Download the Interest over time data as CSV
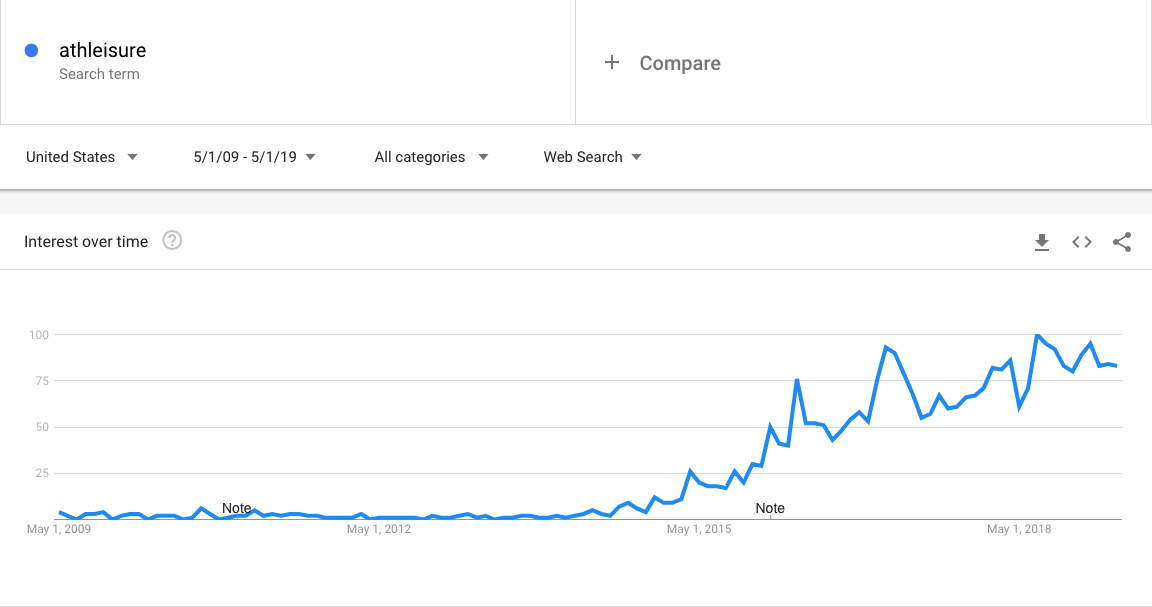This screenshot has height=607, width=1152. [x=1042, y=242]
